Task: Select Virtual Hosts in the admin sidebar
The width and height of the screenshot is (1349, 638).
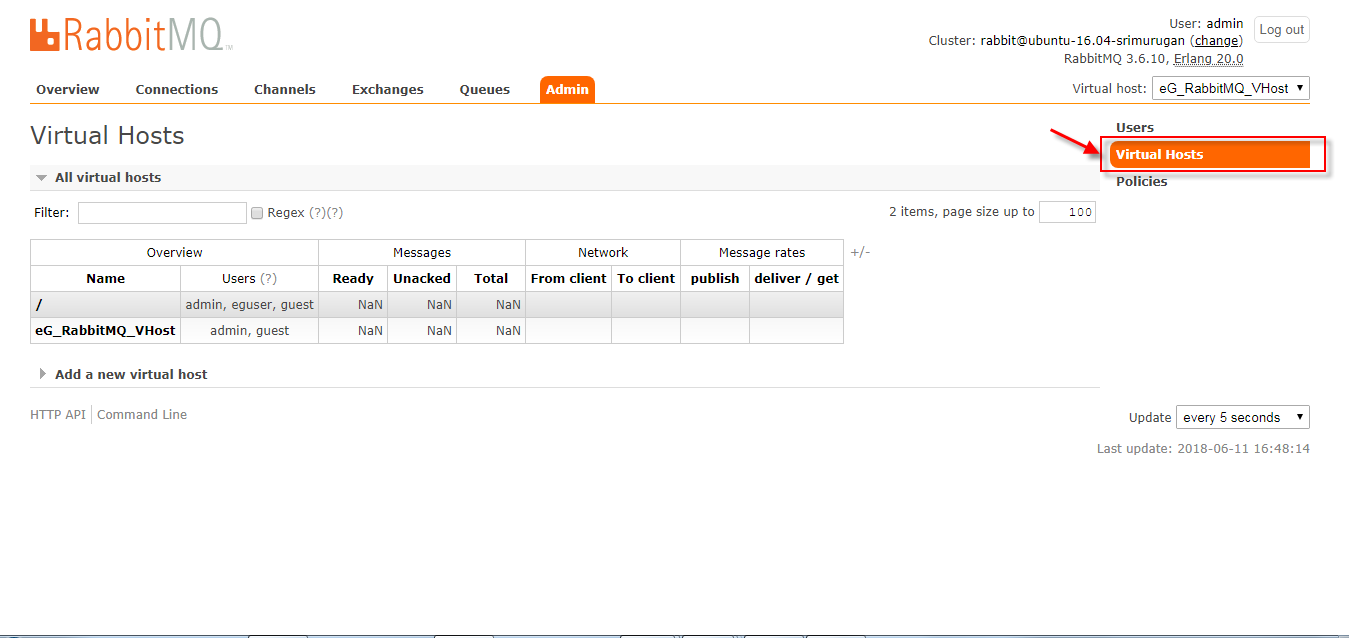Action: pyautogui.click(x=1210, y=154)
